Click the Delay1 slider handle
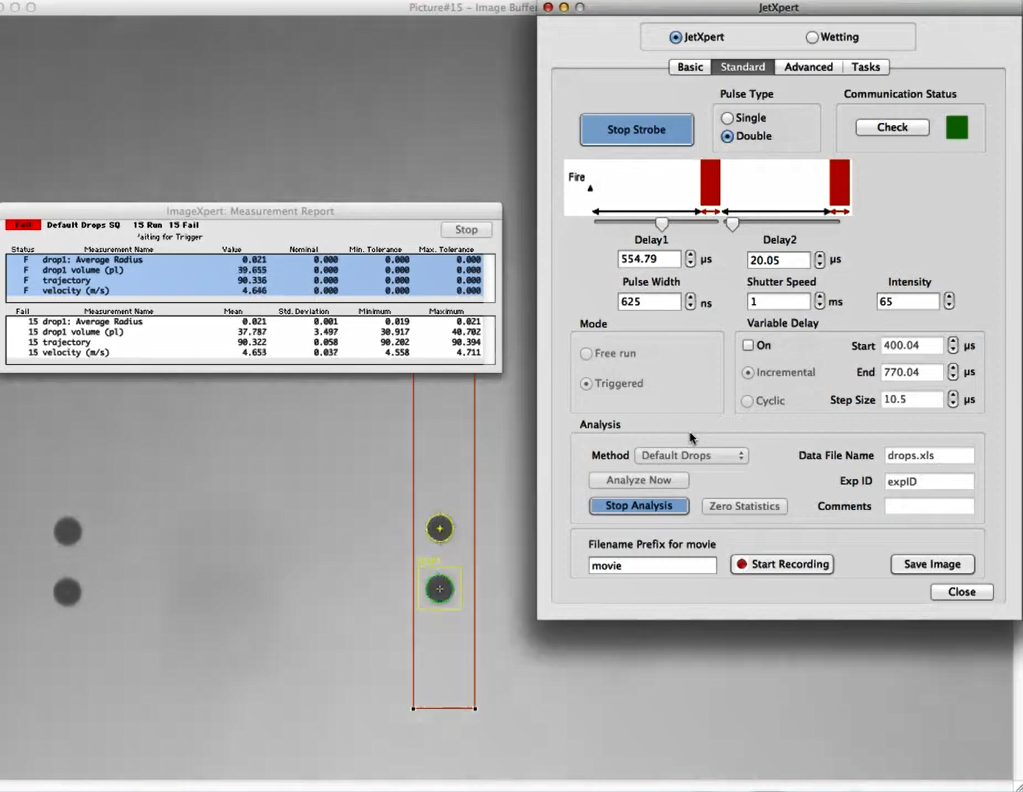1023x792 pixels. pyautogui.click(x=661, y=225)
